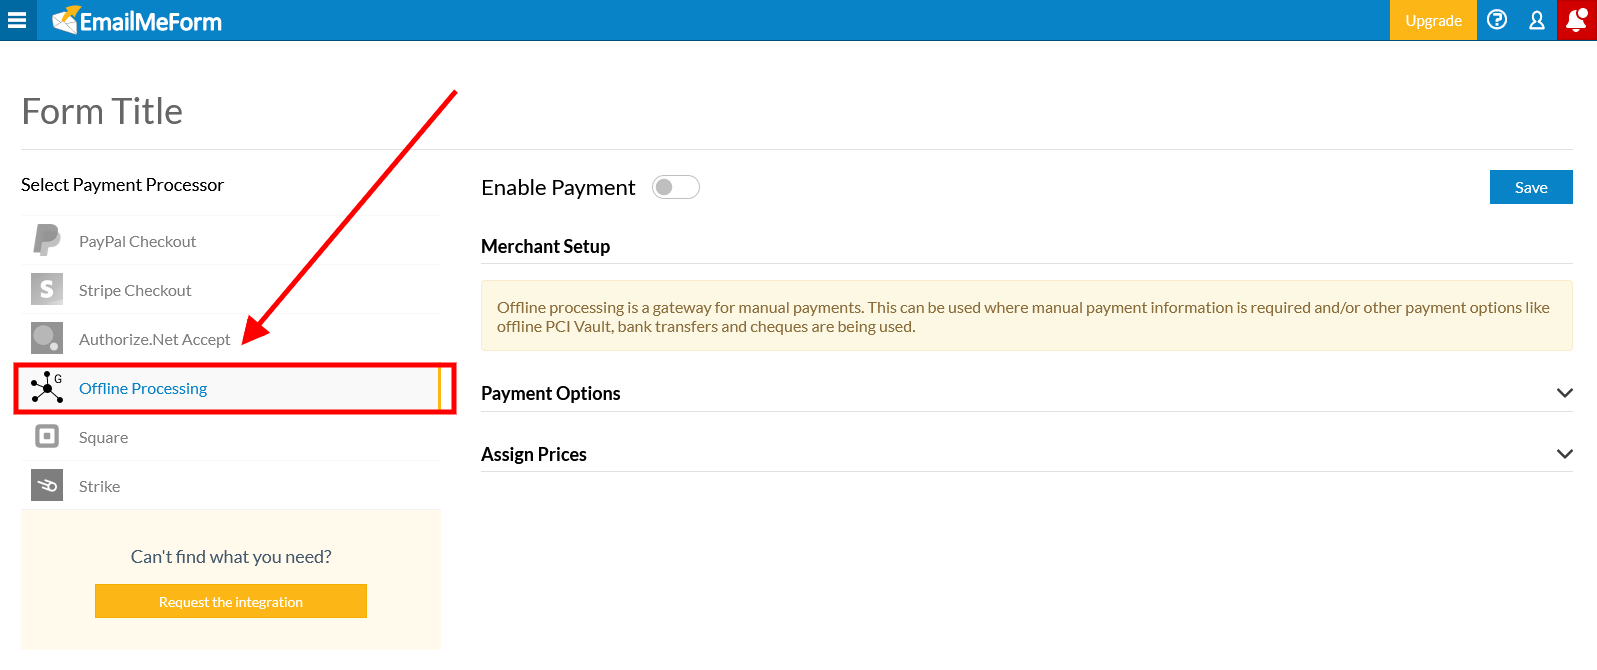This screenshot has height=670, width=1597.
Task: Select Square processor
Action: [x=231, y=437]
